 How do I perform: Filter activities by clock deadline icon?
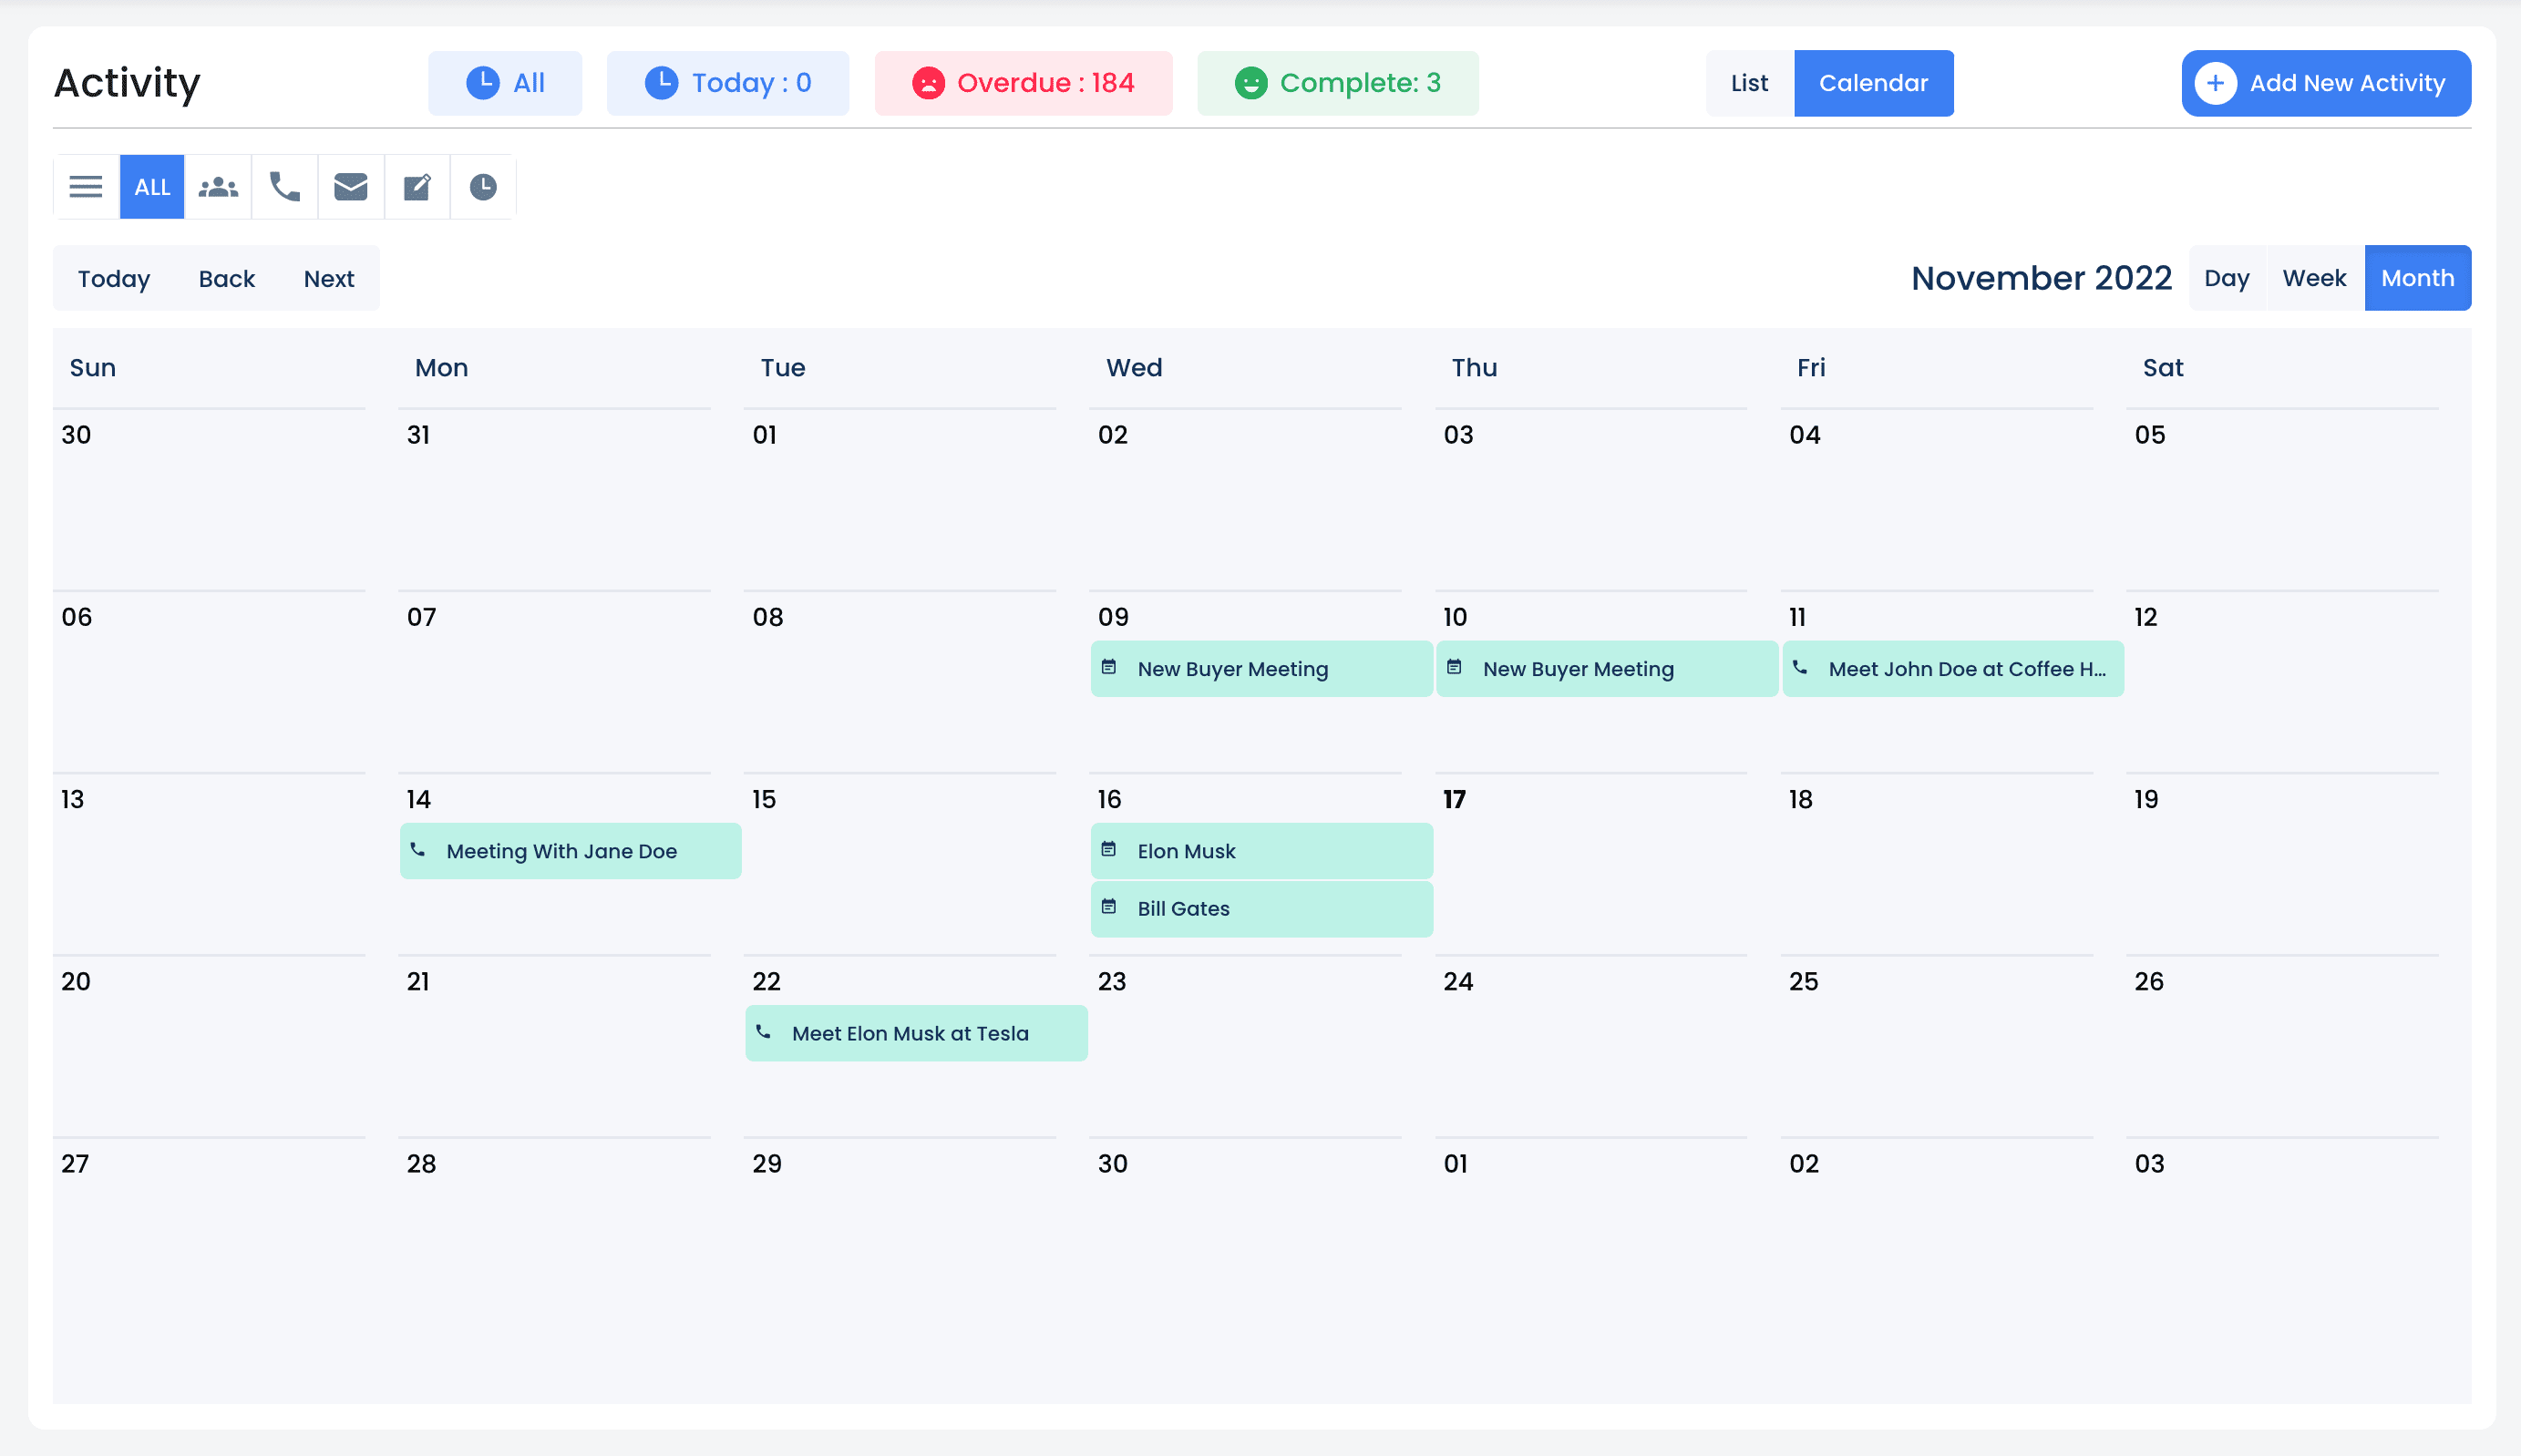(x=483, y=187)
